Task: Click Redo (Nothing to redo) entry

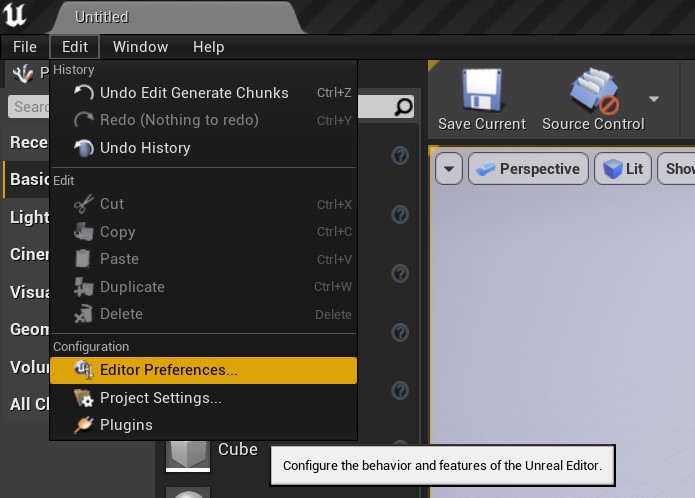Action: 203,120
